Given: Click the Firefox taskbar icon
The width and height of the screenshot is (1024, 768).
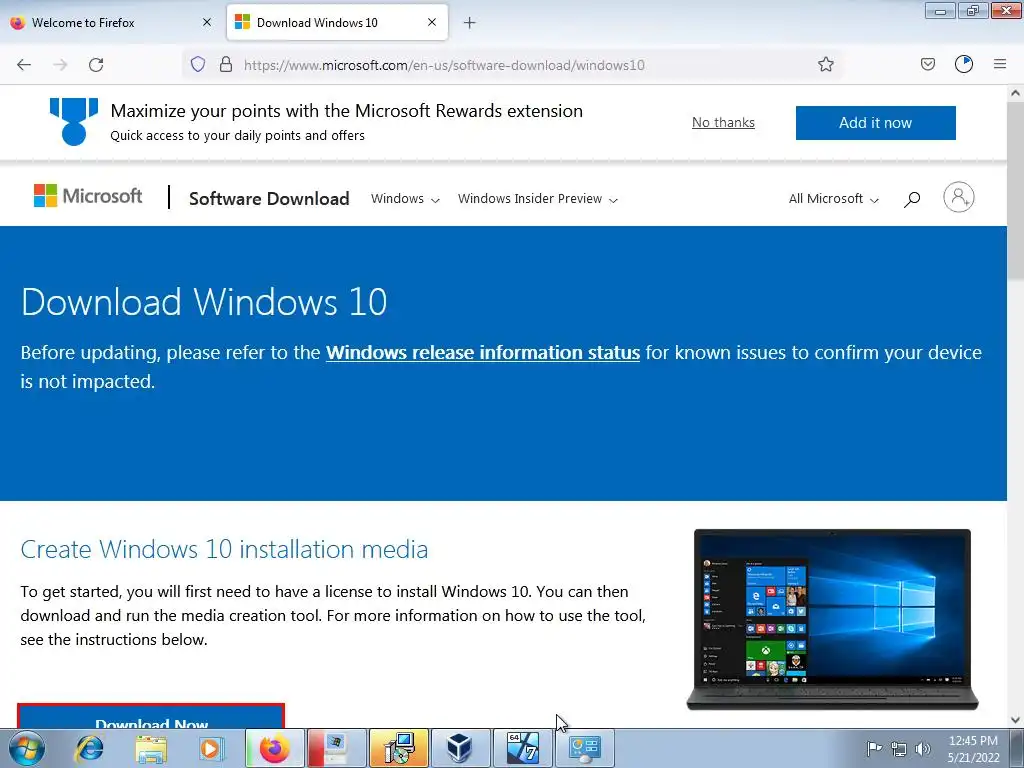Looking at the screenshot, I should tap(274, 748).
